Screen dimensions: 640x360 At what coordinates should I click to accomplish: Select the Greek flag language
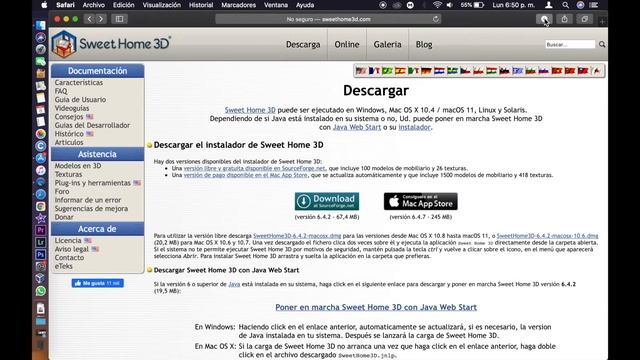(518, 71)
